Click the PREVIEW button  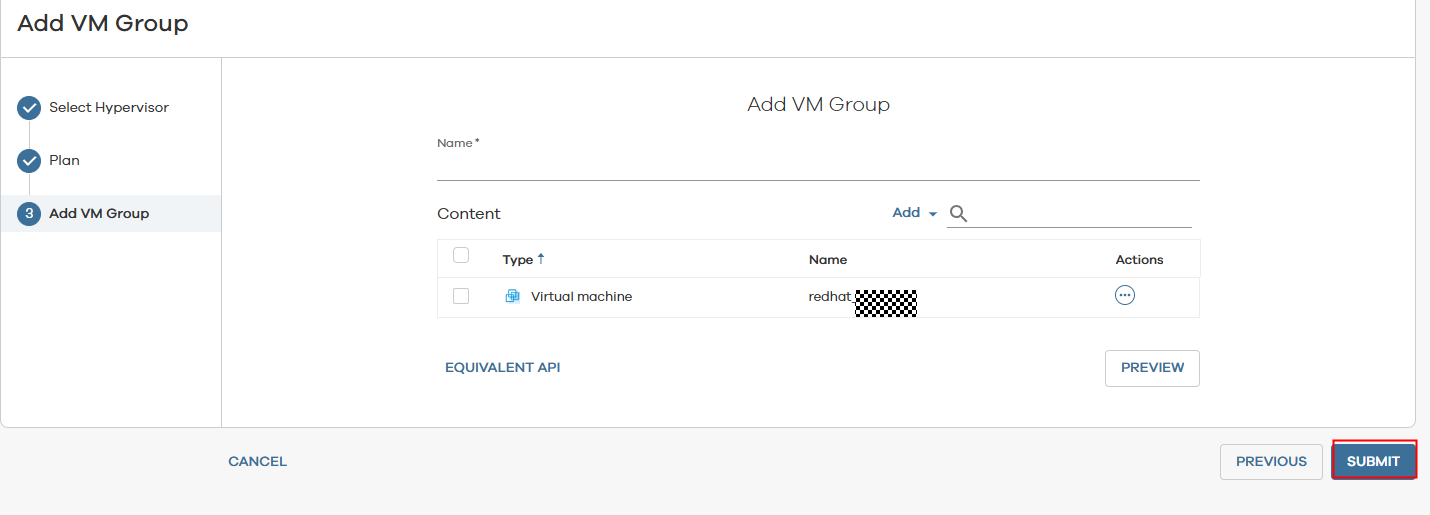(x=1152, y=368)
